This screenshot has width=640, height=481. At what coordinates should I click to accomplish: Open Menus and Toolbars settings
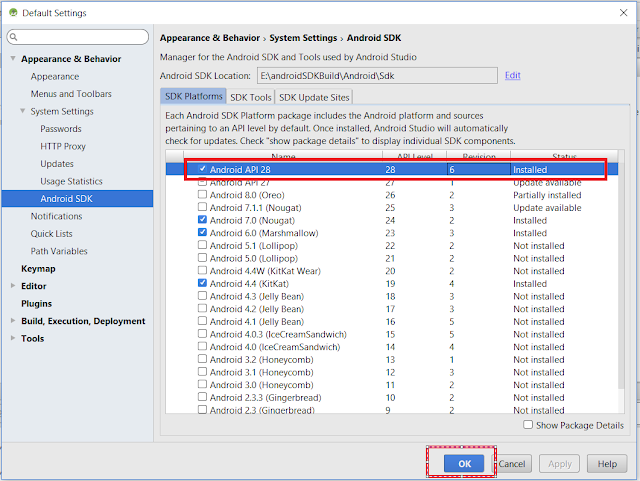click(71, 94)
